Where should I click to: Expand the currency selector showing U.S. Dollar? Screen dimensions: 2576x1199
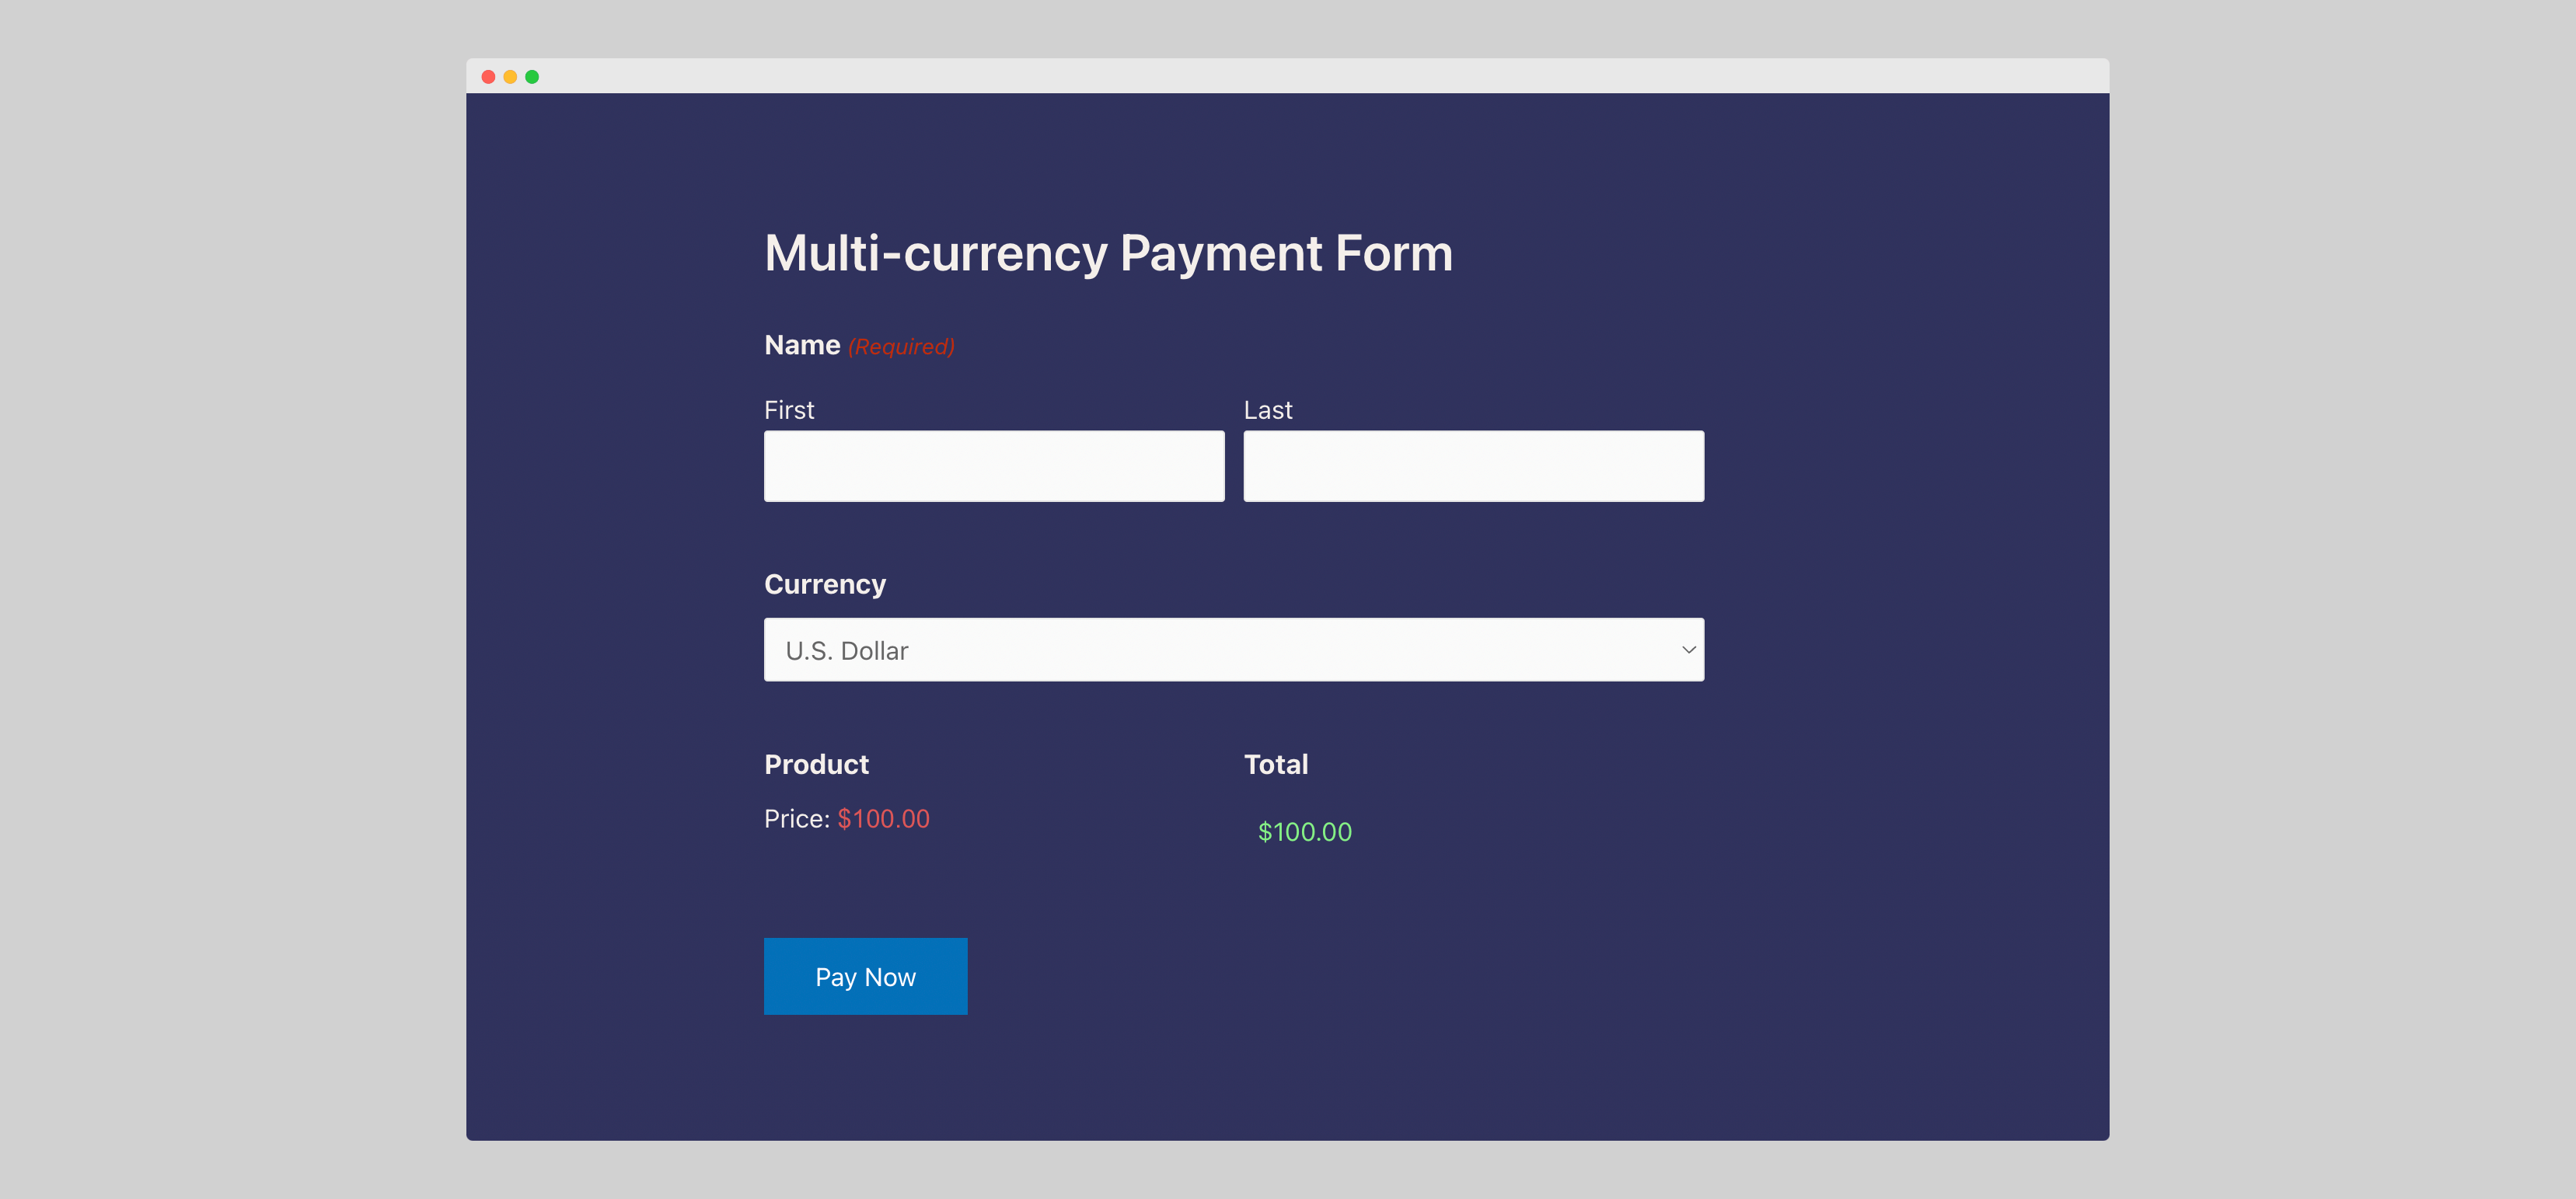[x=1233, y=649]
